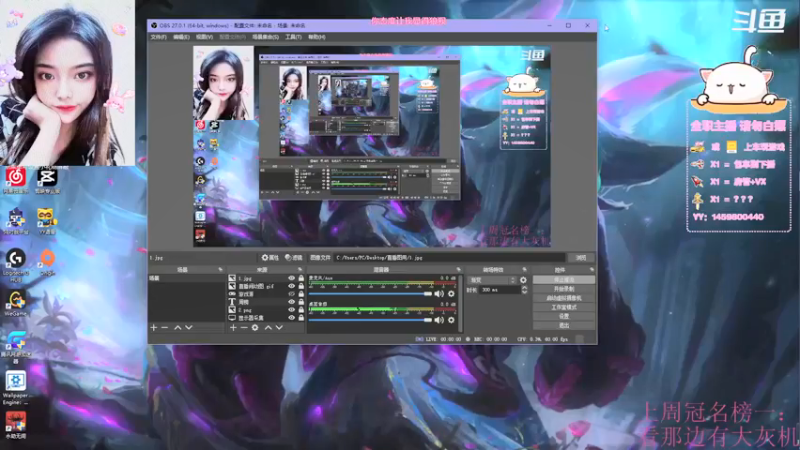Image resolution: width=800 pixels, height=450 pixels.
Task: Show the 游戏源 source with its eye icon
Action: coord(291,294)
